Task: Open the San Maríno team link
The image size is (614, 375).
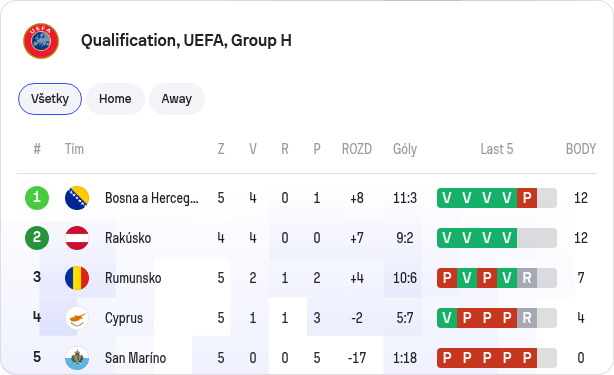Action: pyautogui.click(x=135, y=358)
